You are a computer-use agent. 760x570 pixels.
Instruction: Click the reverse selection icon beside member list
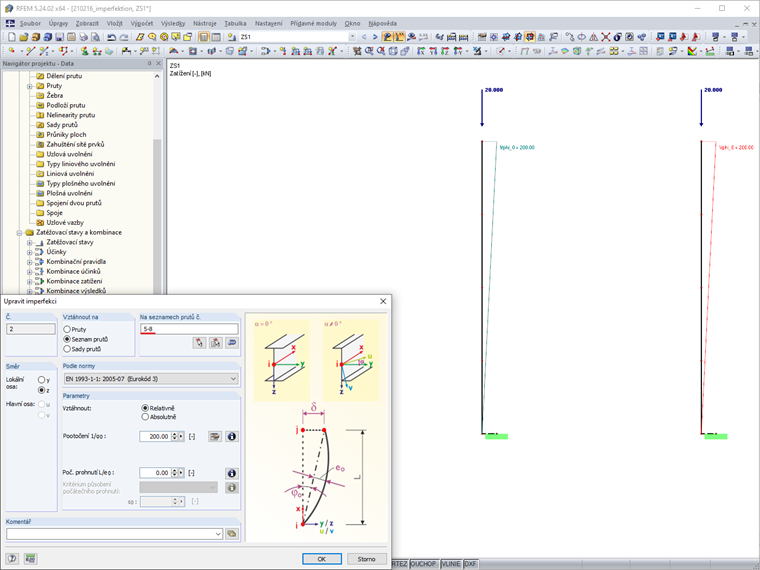tap(232, 343)
